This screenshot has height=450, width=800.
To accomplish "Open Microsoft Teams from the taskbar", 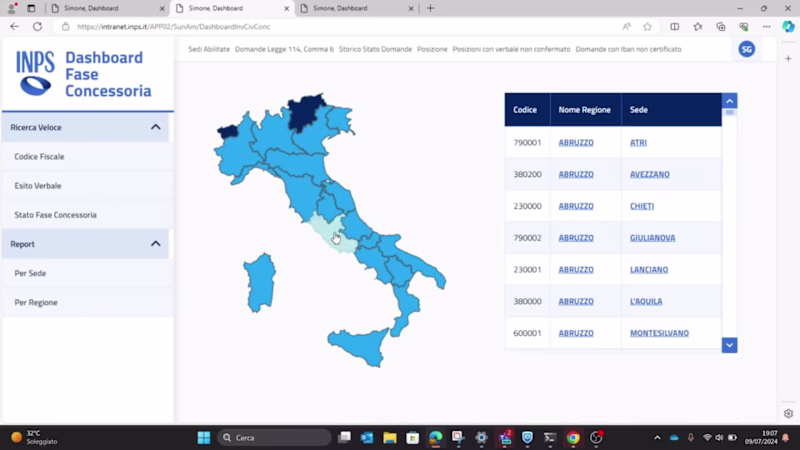I will tap(505, 437).
